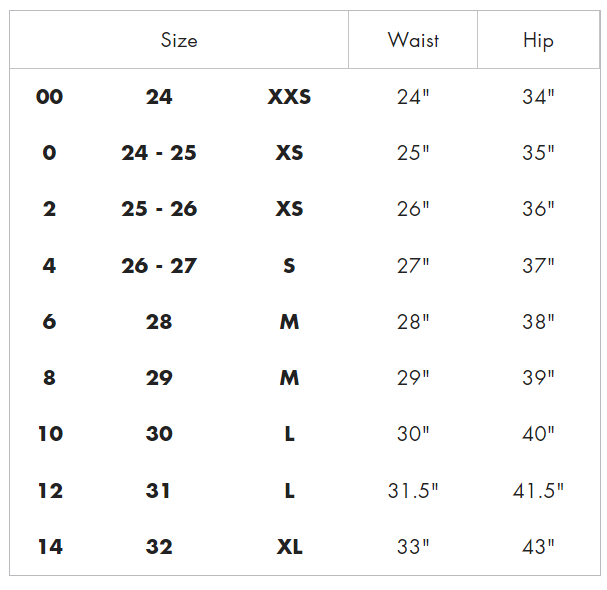The width and height of the screenshot is (607, 590).
Task: Select numeric size 8
Action: point(50,378)
